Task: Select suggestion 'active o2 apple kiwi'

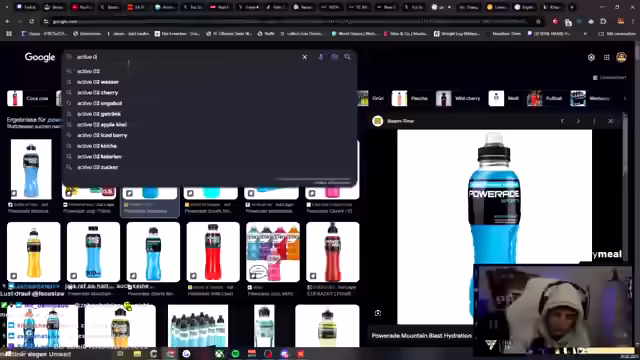Action: coord(209,124)
